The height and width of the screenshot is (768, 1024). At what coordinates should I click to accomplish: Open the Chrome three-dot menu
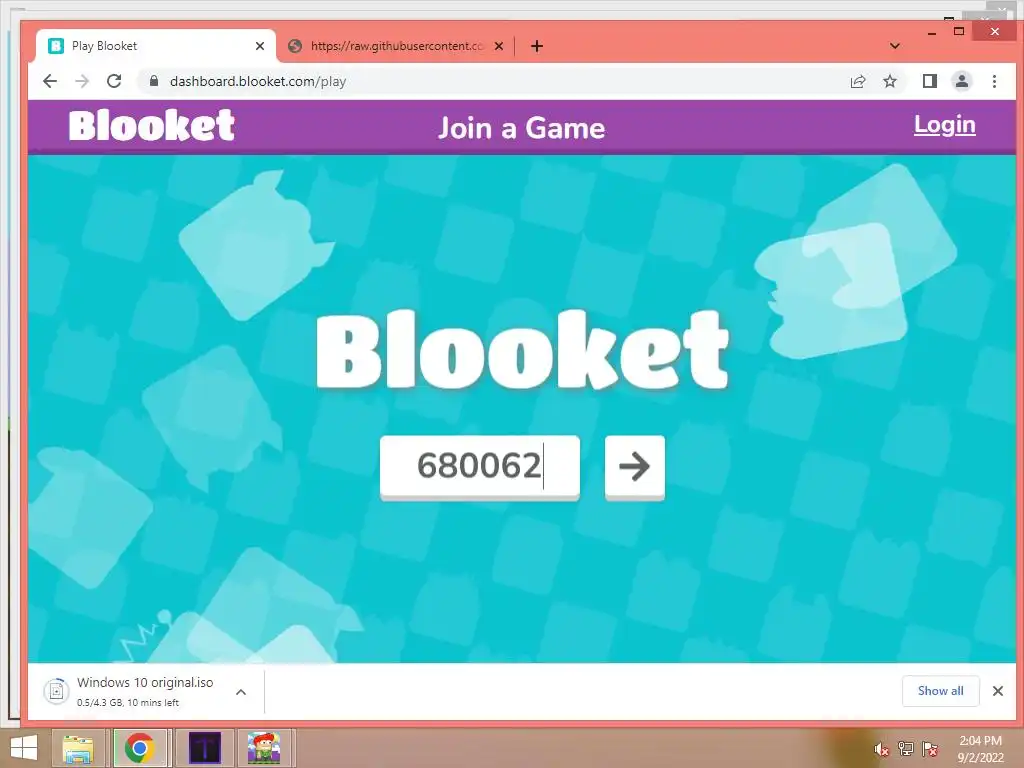pyautogui.click(x=994, y=81)
